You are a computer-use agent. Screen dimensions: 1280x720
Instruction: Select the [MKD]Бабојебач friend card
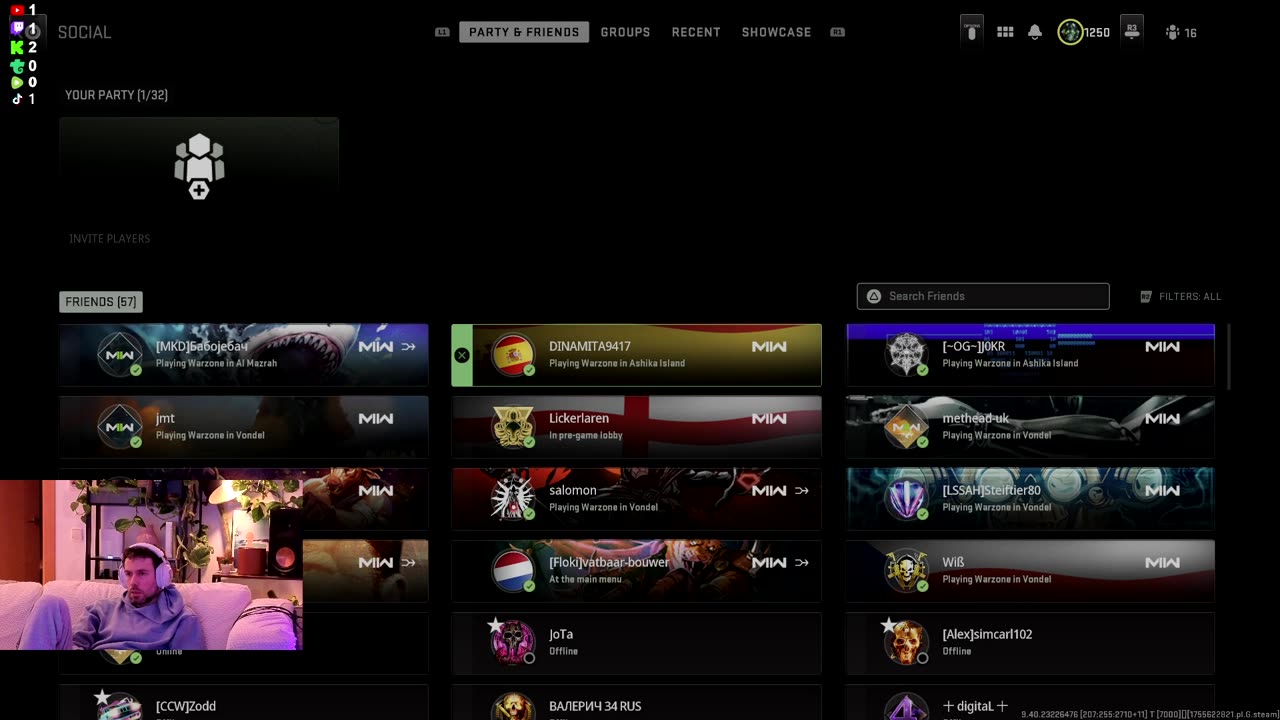(243, 355)
